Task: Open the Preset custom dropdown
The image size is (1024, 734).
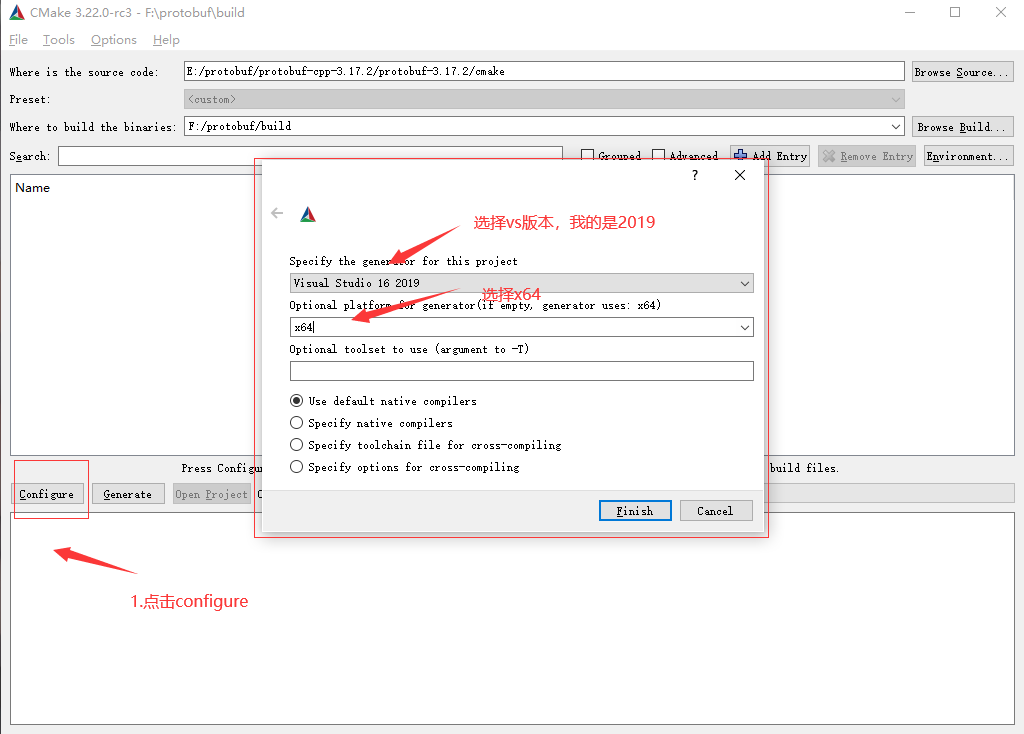Action: [544, 99]
